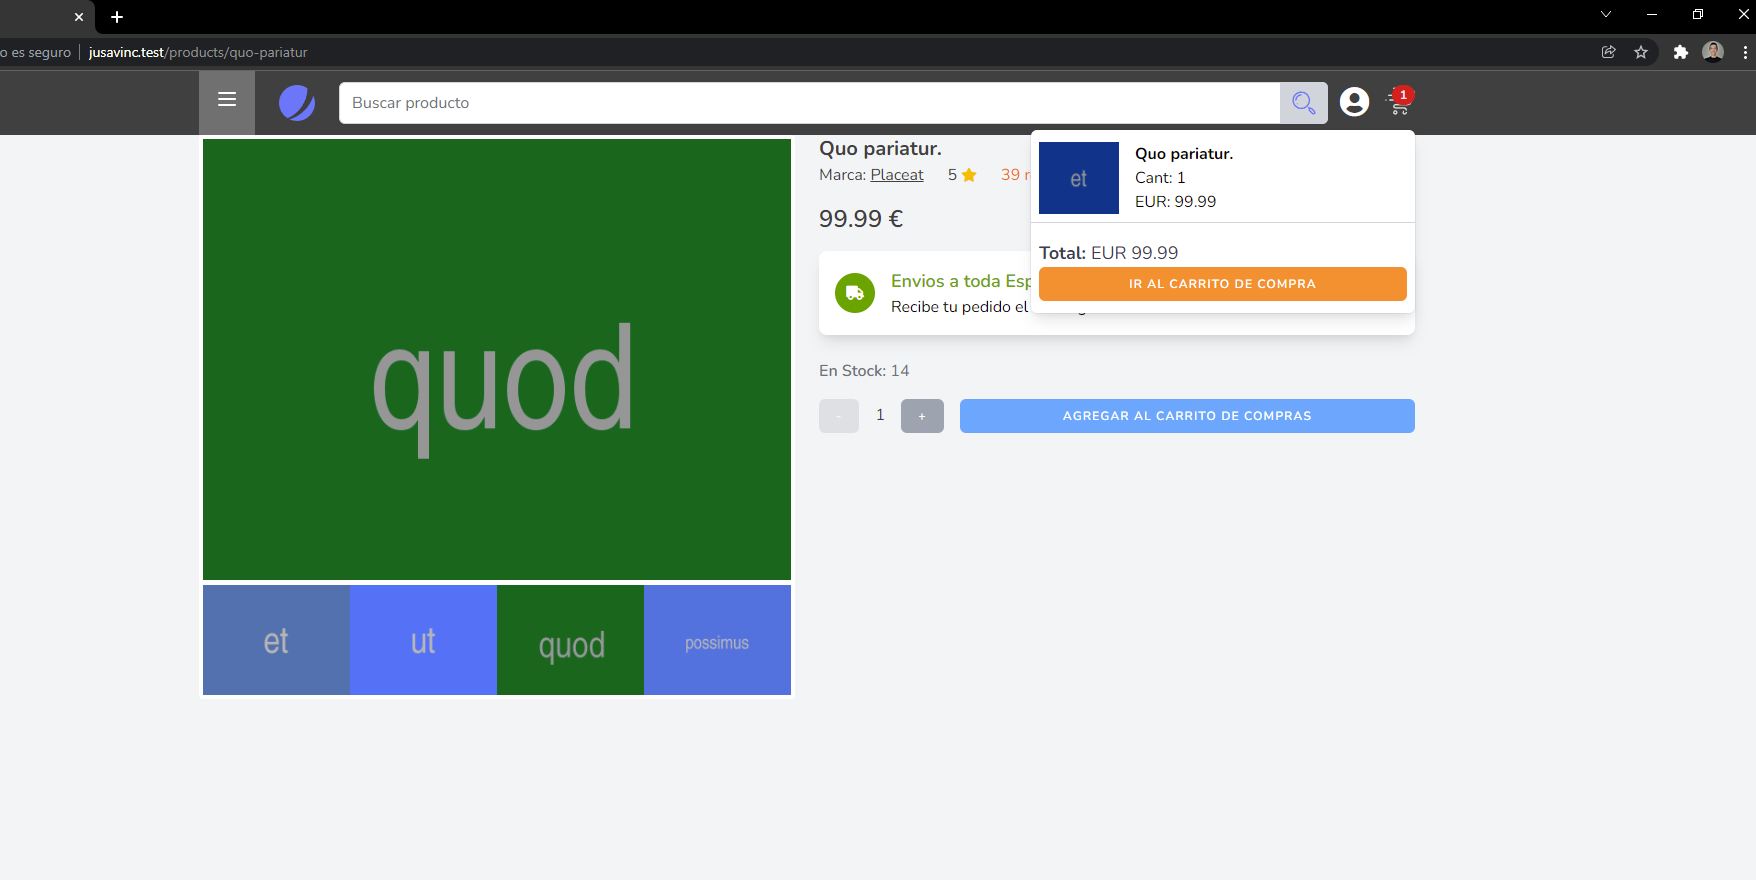Select the 'et' product thumbnail
The image size is (1756, 880).
(x=276, y=640)
